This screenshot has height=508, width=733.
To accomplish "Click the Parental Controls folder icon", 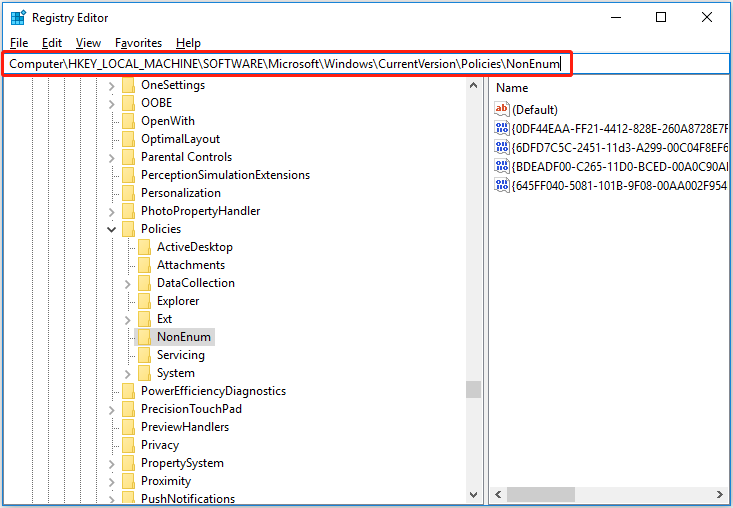I will tap(128, 157).
